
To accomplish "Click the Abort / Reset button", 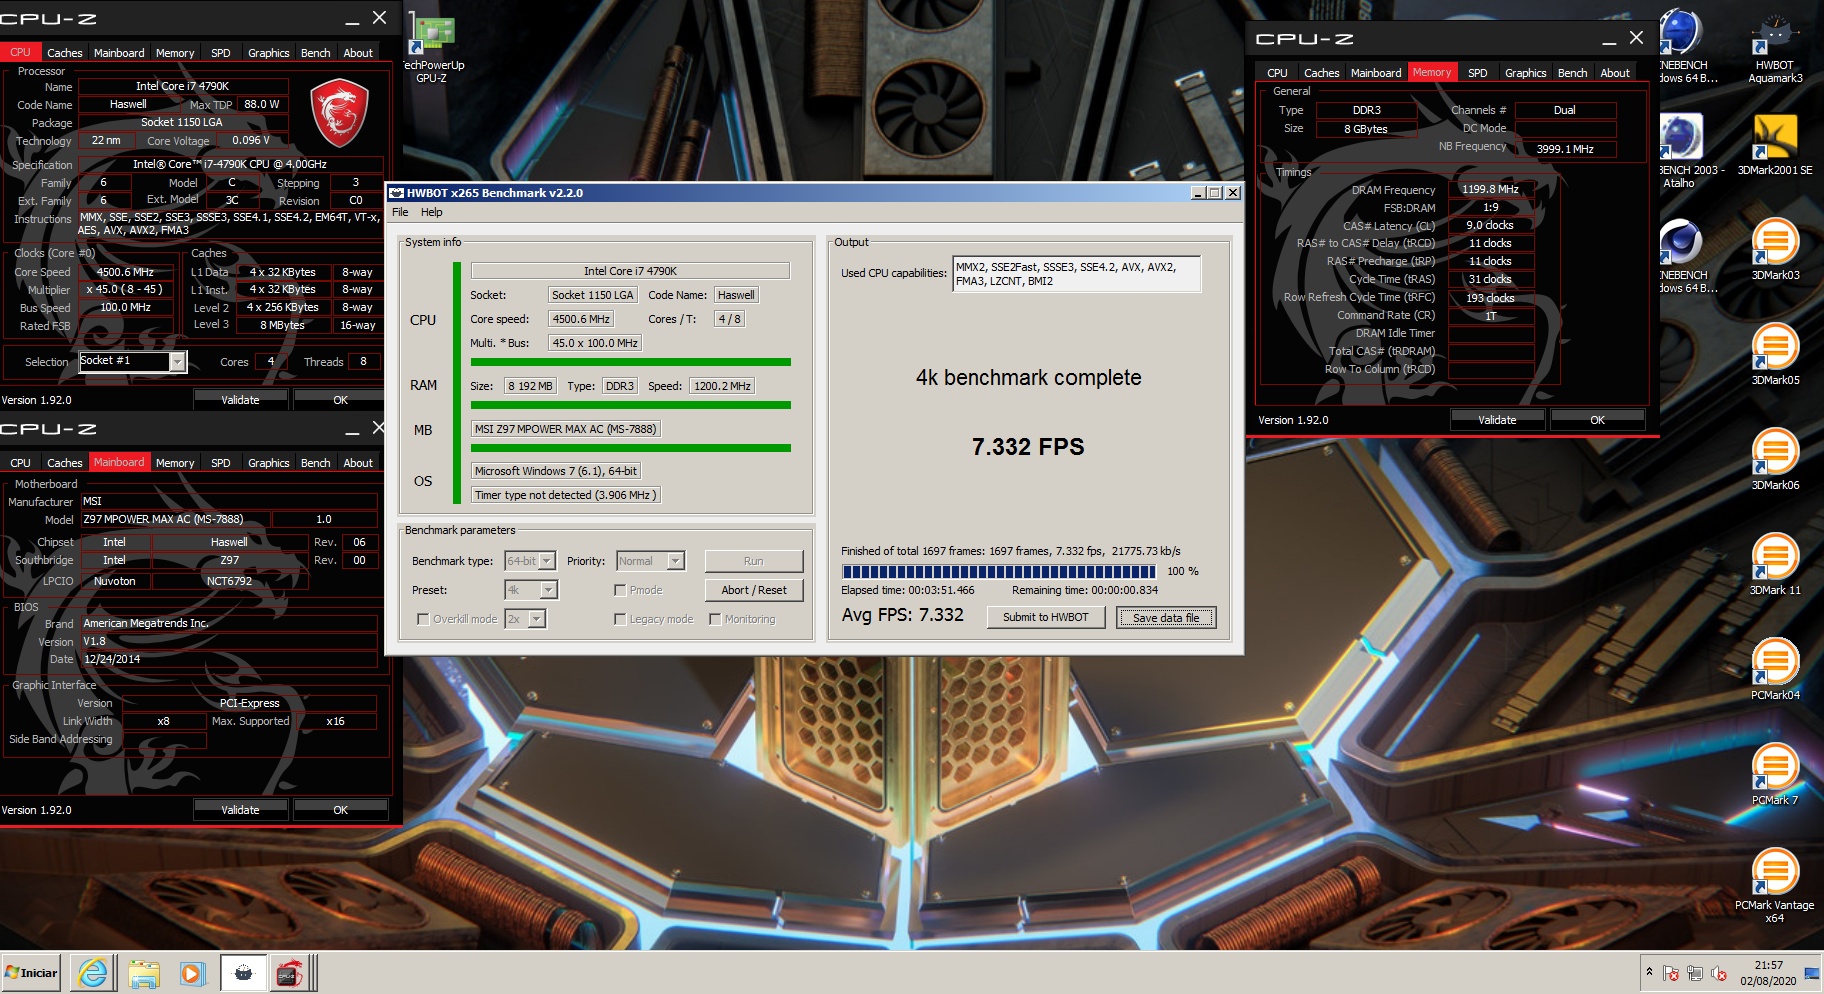I will point(754,590).
